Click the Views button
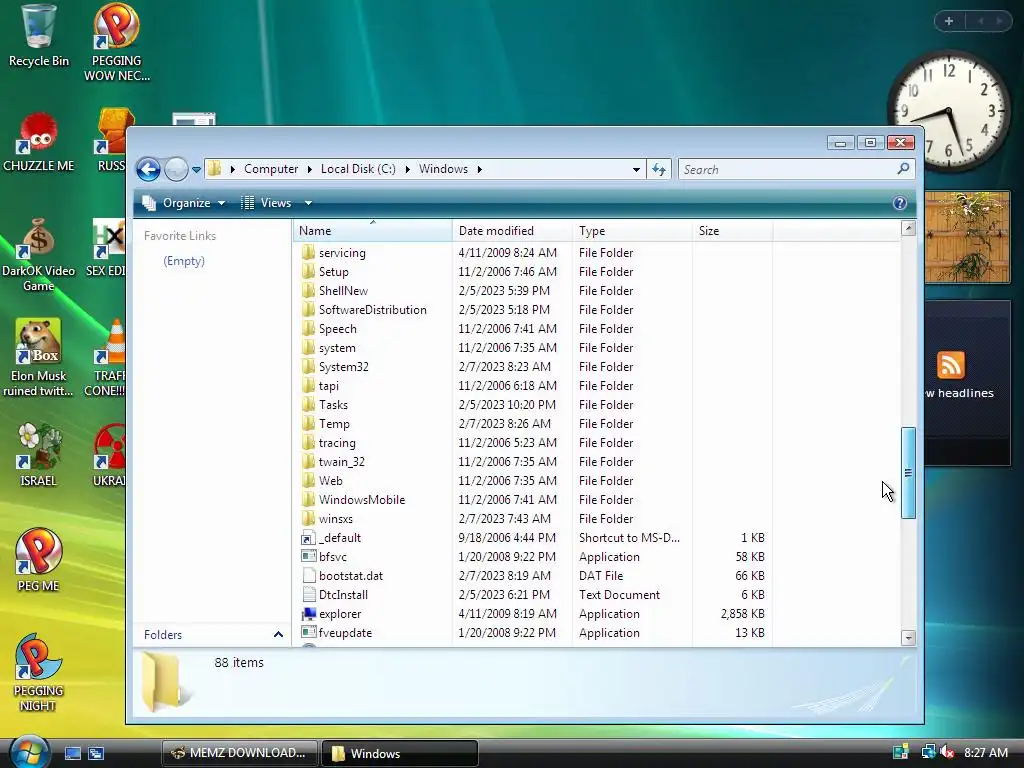The height and width of the screenshot is (768, 1024). click(266, 203)
